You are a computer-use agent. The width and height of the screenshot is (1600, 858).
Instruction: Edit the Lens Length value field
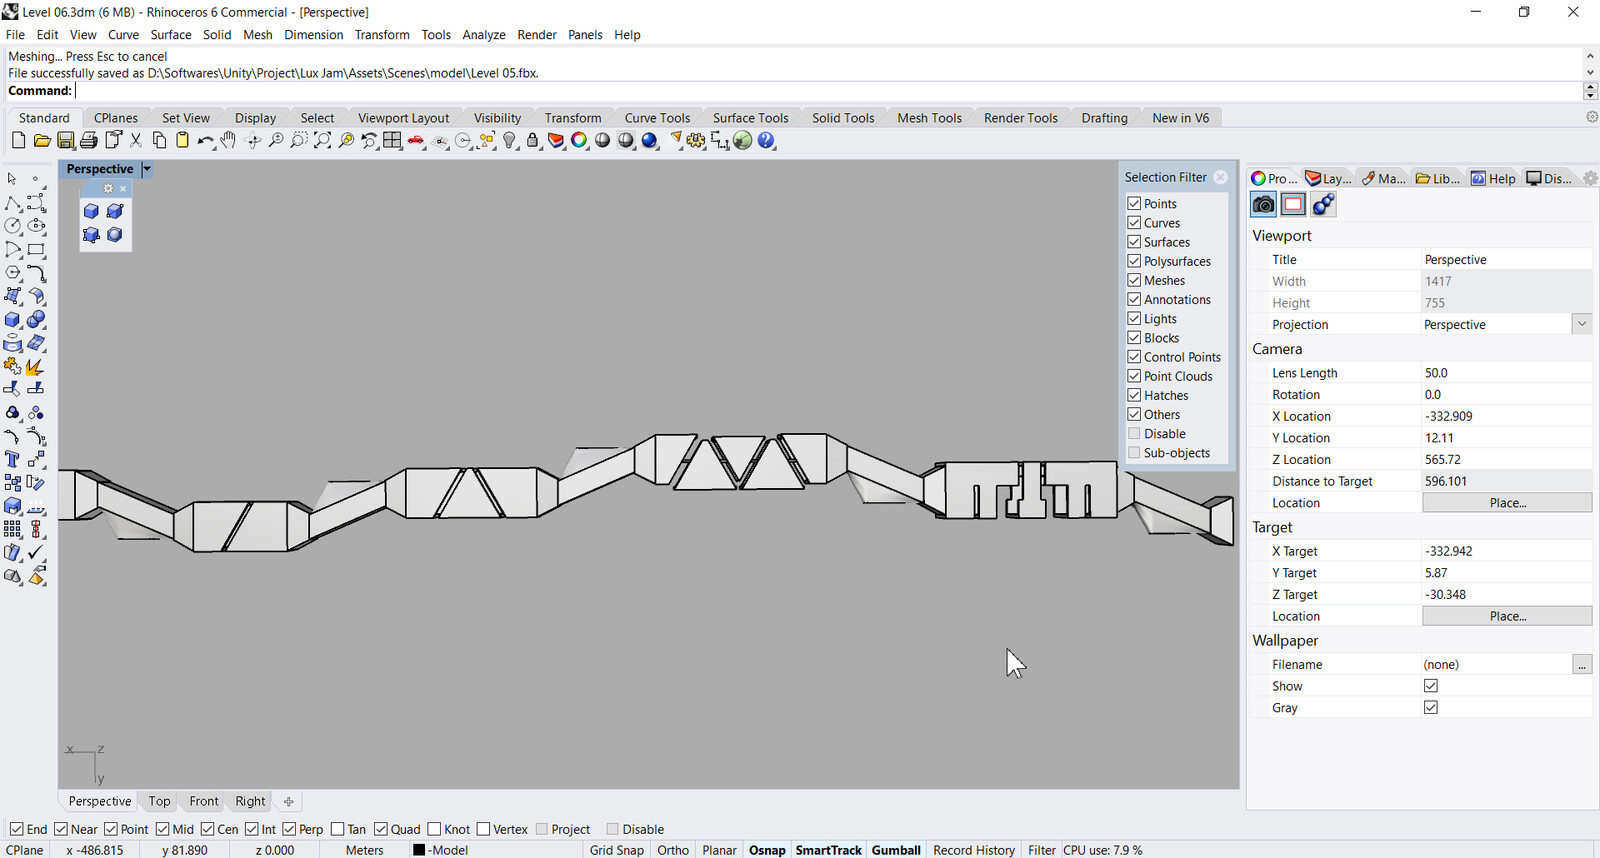coord(1506,373)
